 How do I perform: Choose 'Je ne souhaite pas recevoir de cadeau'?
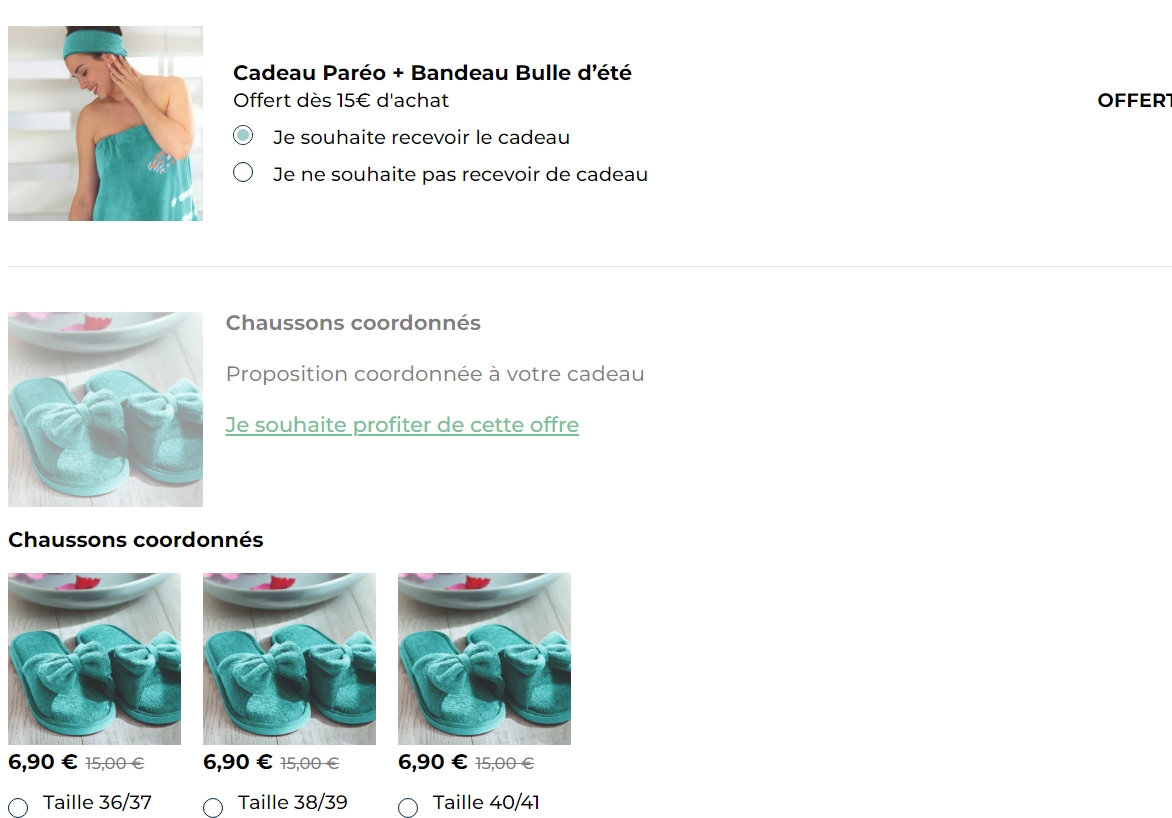point(243,173)
